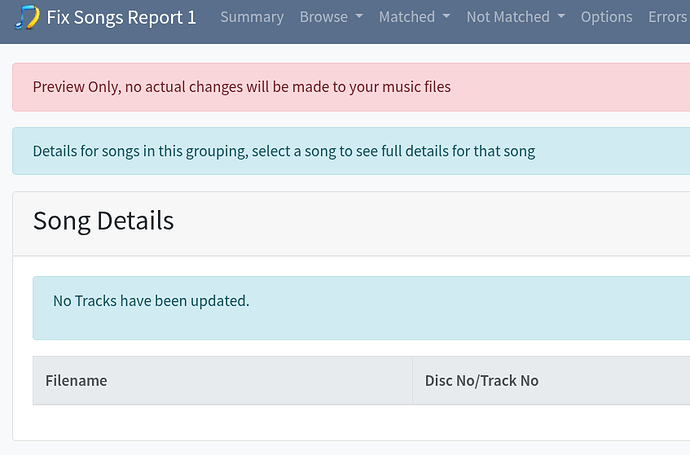Click the 'Preview Only' text in the red alert

pyautogui.click(x=74, y=87)
